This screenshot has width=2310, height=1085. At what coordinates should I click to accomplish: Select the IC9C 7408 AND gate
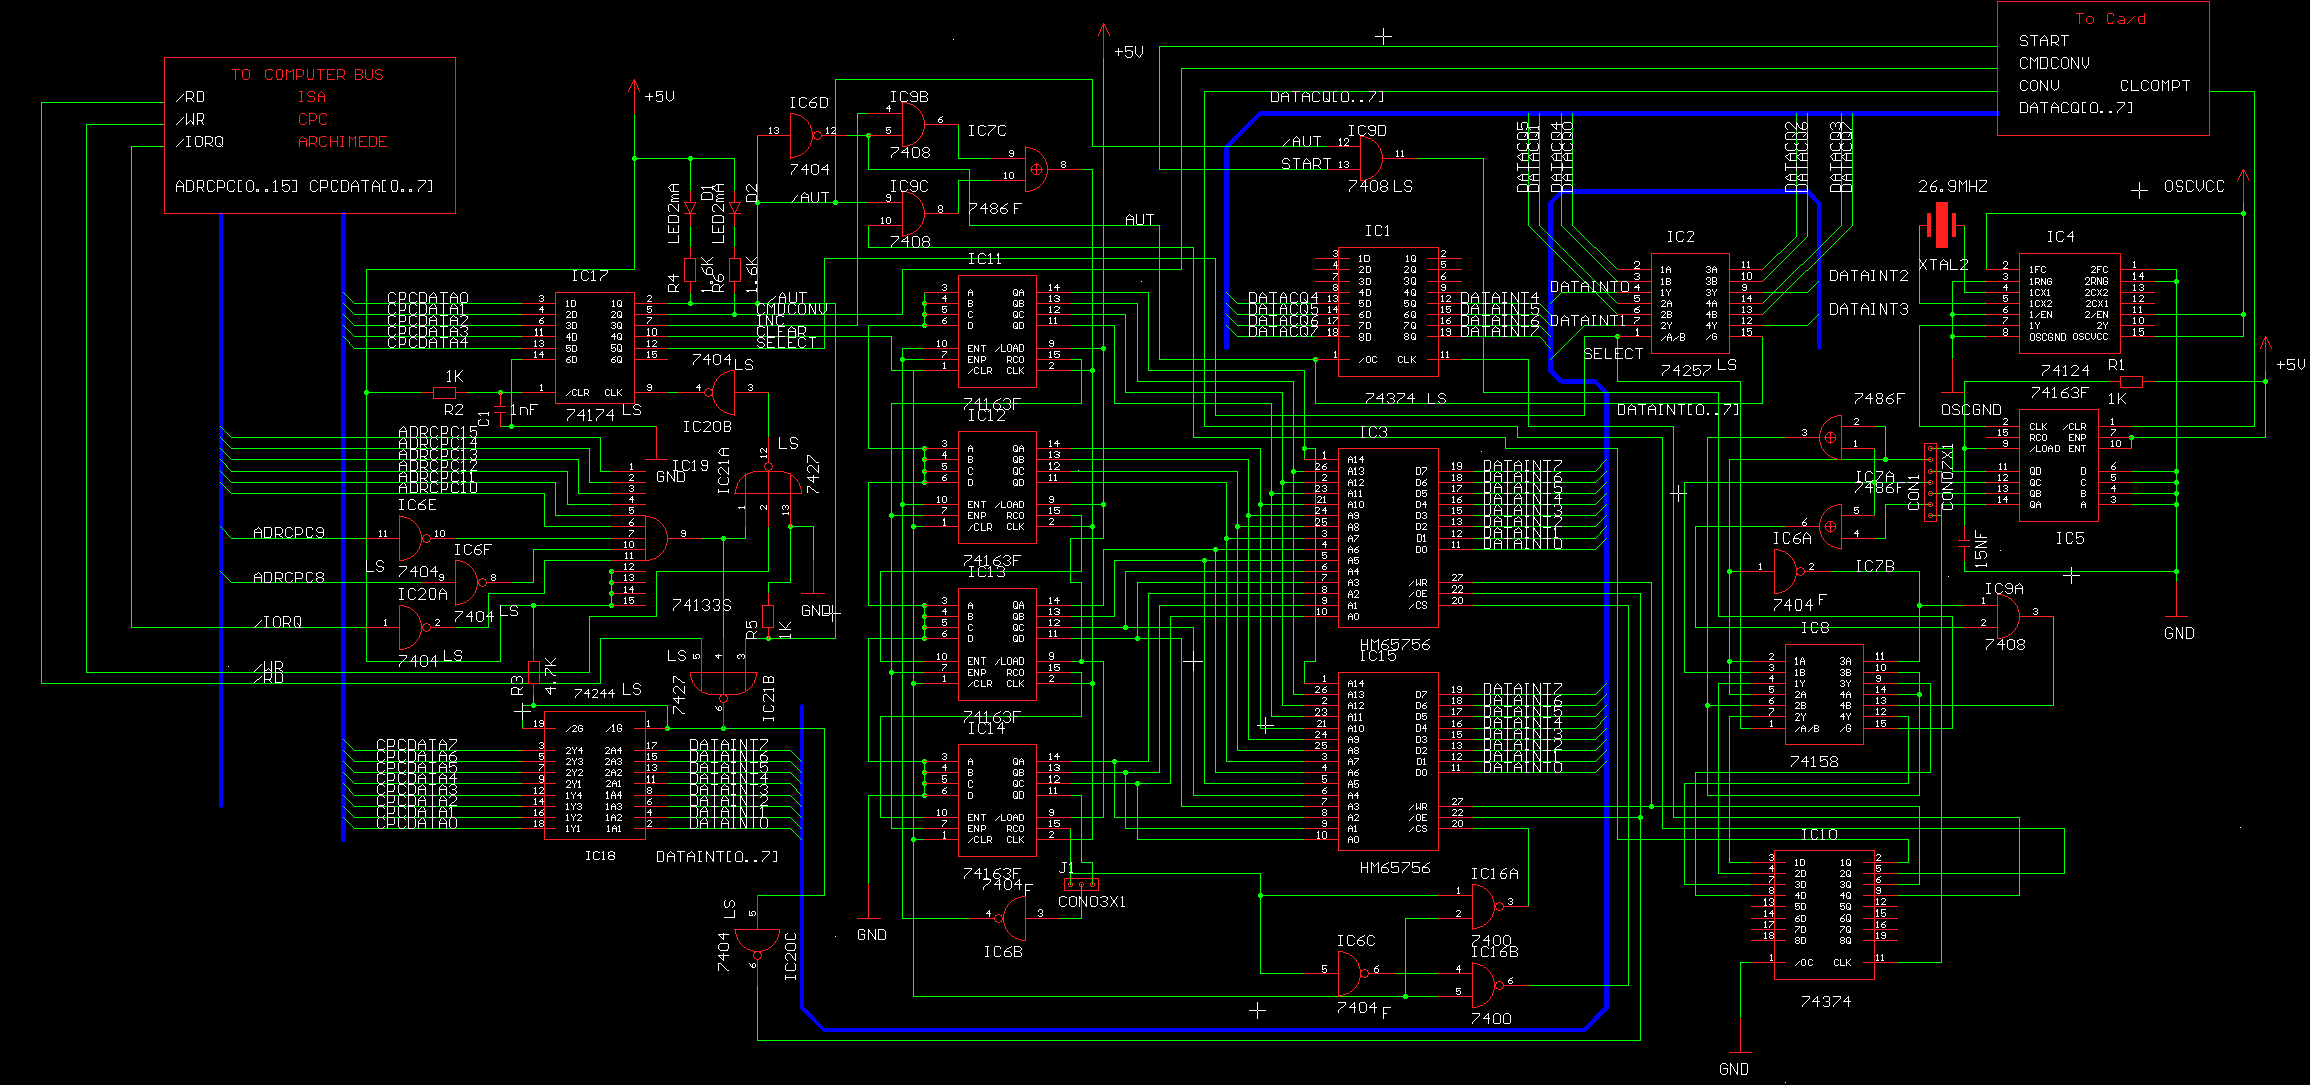[x=914, y=212]
